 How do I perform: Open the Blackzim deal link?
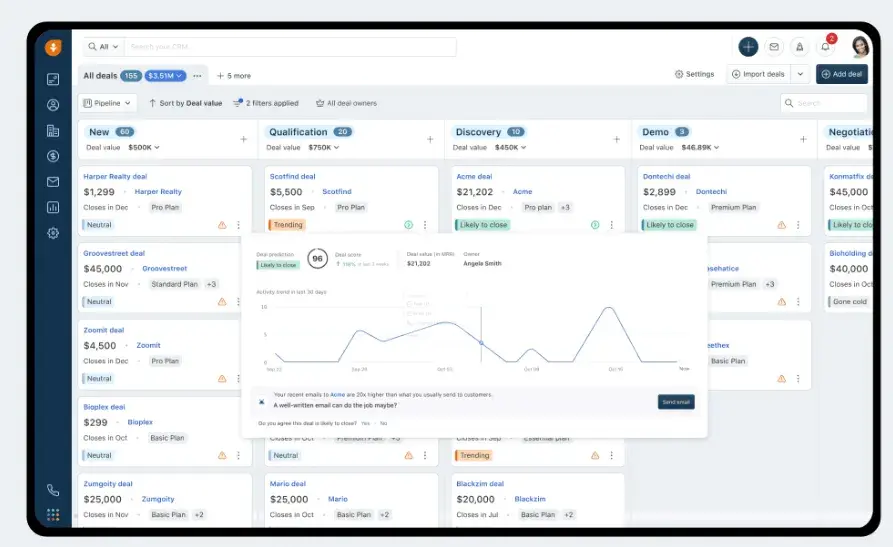click(480, 484)
